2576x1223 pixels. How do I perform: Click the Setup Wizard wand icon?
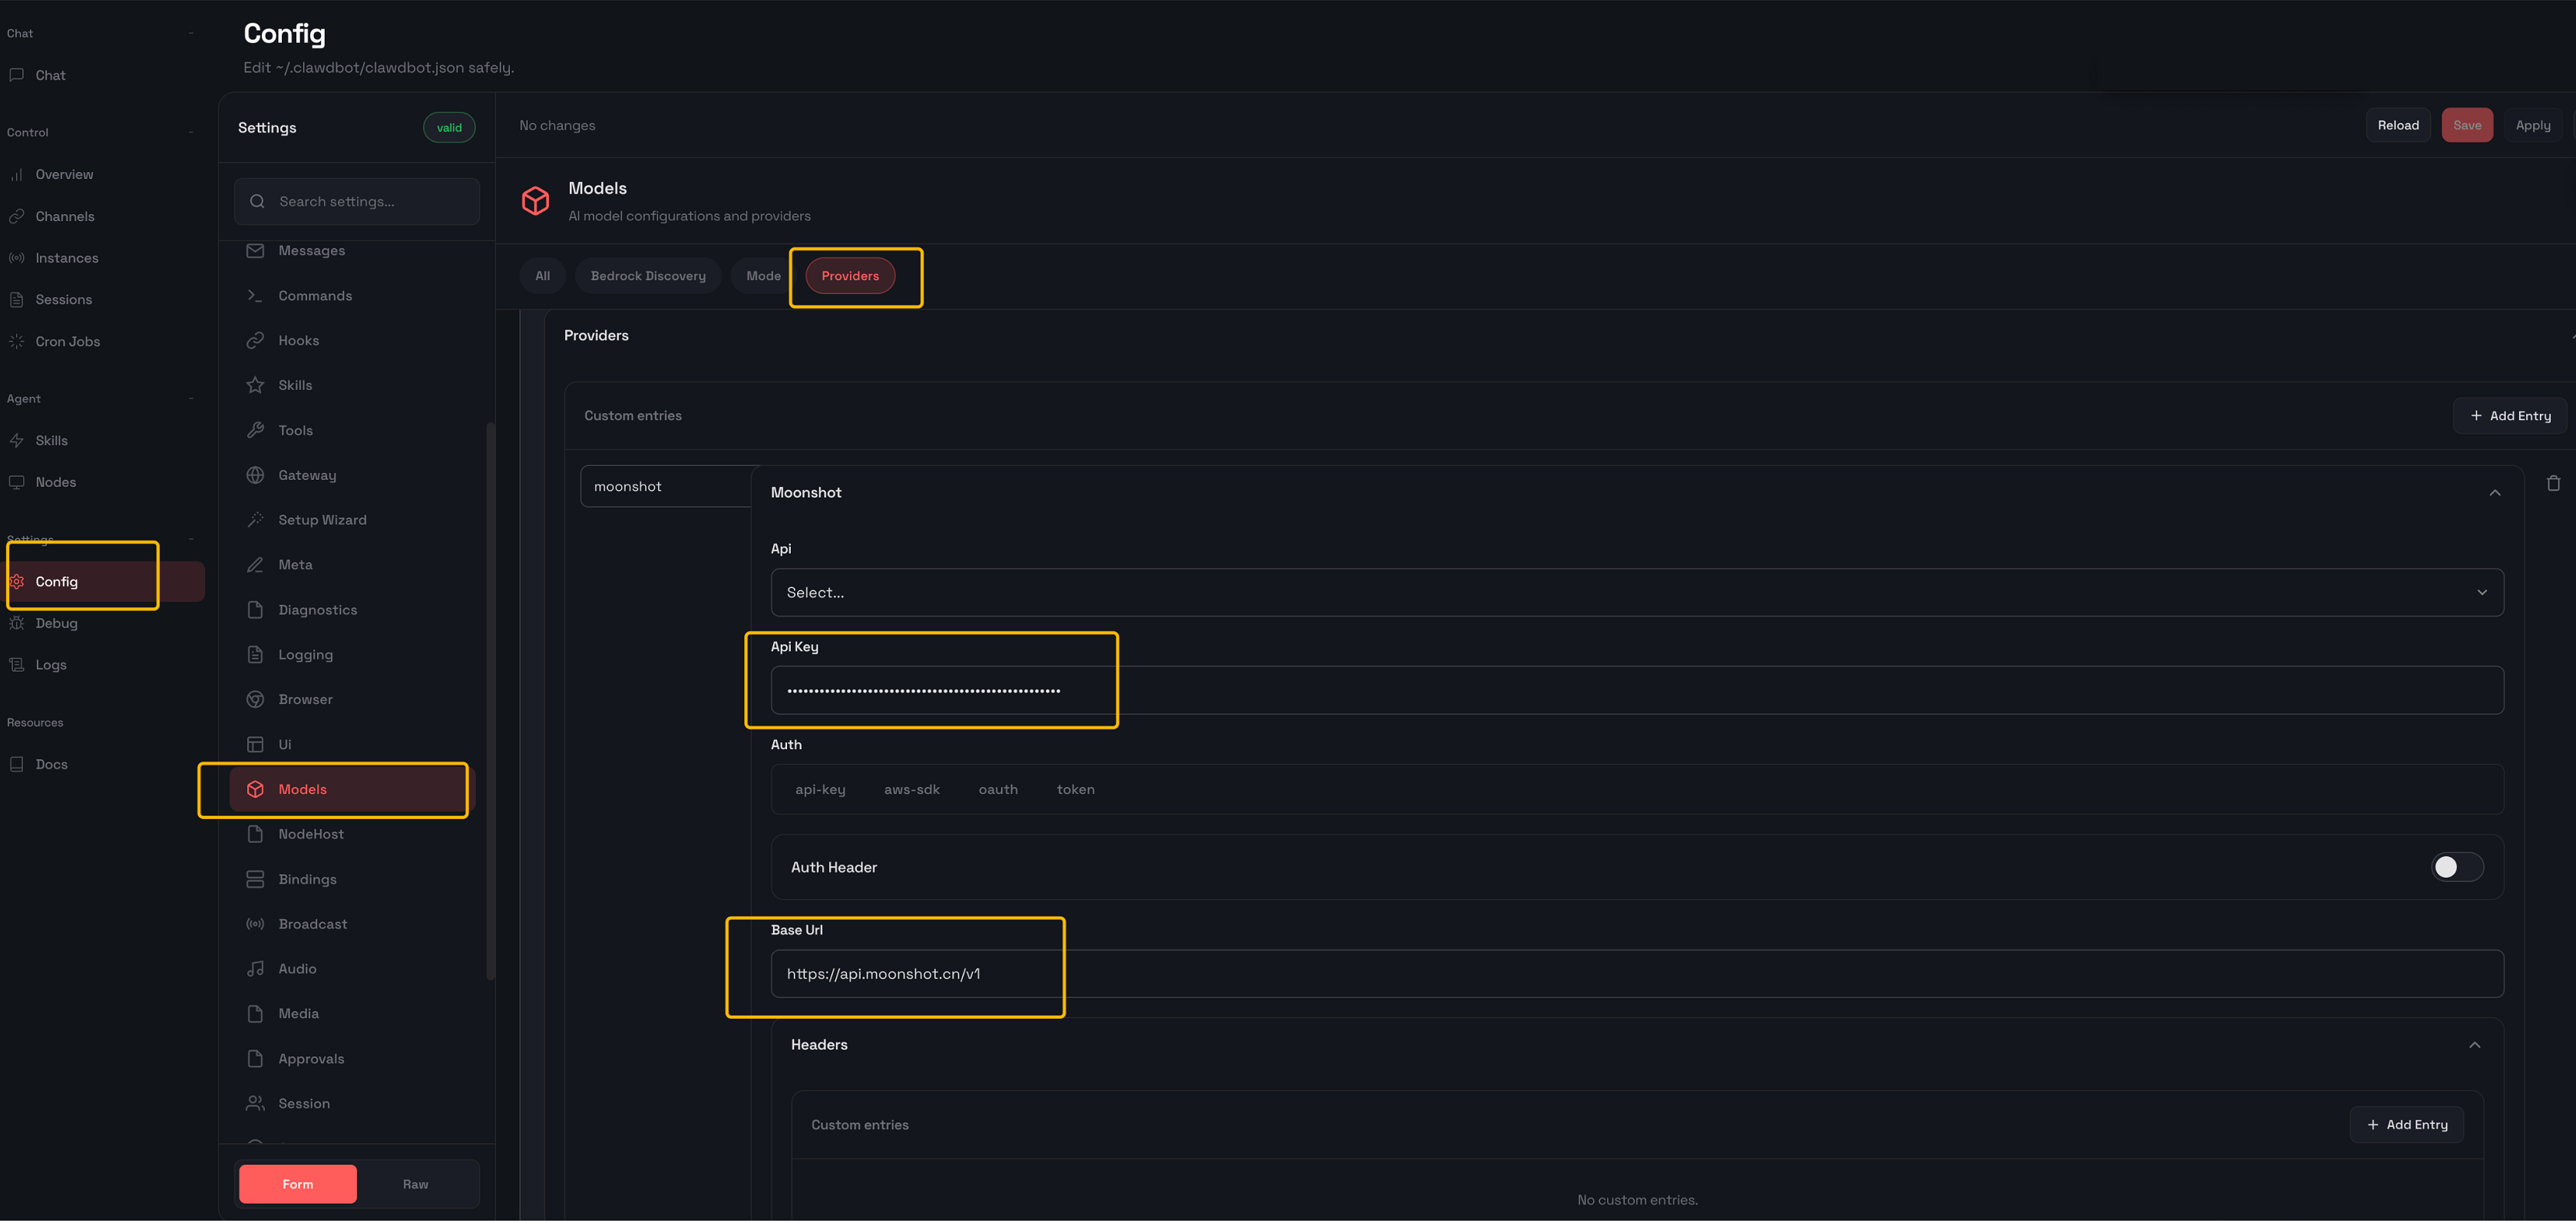coord(255,521)
